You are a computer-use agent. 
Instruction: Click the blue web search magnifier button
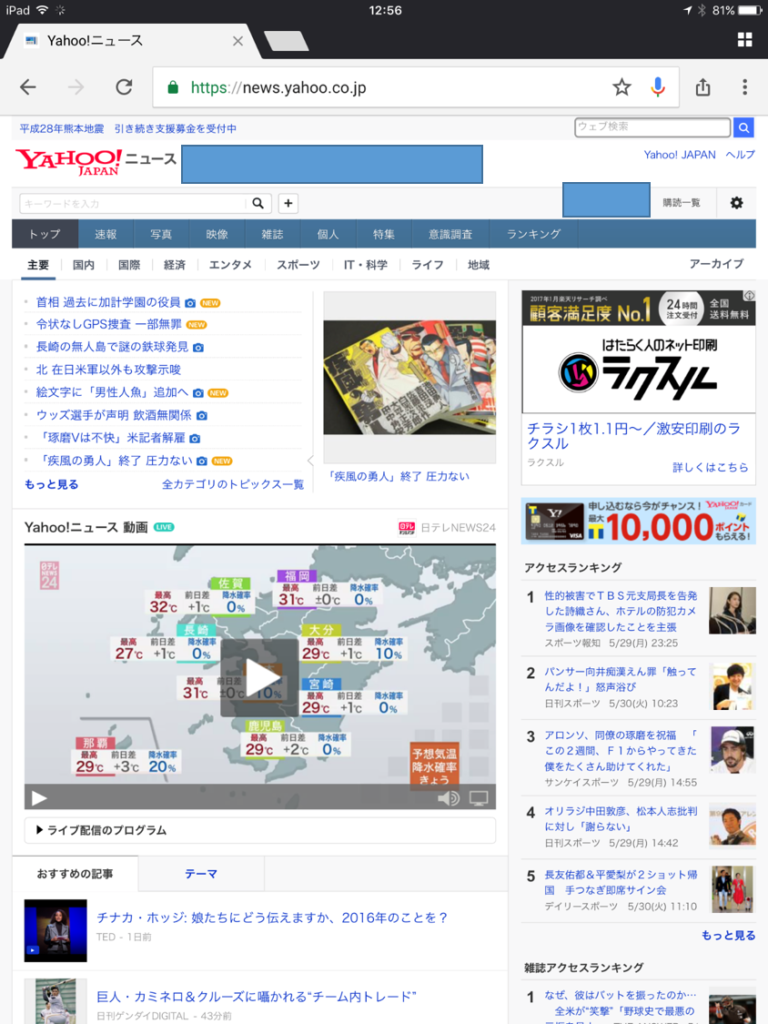click(743, 127)
